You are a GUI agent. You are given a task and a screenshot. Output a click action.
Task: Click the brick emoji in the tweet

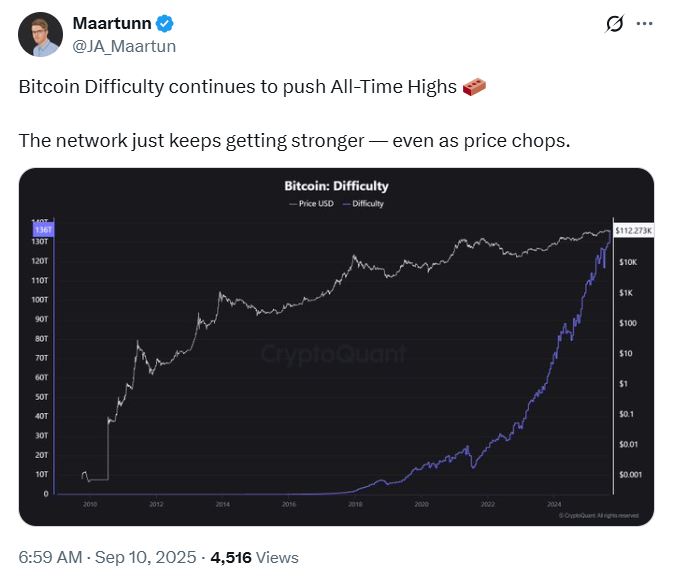click(475, 87)
